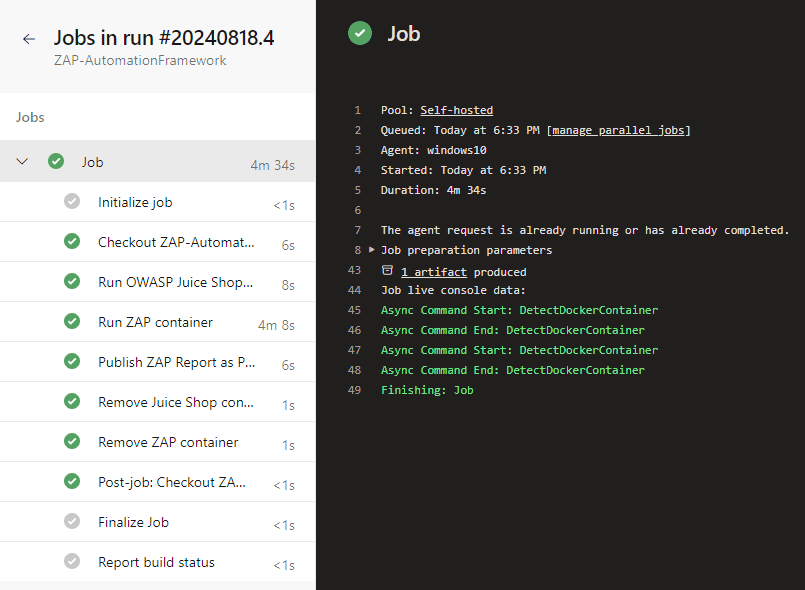Image resolution: width=805 pixels, height=590 pixels.
Task: Select the Publish ZAP Report as P... step
Action: [x=158, y=362]
